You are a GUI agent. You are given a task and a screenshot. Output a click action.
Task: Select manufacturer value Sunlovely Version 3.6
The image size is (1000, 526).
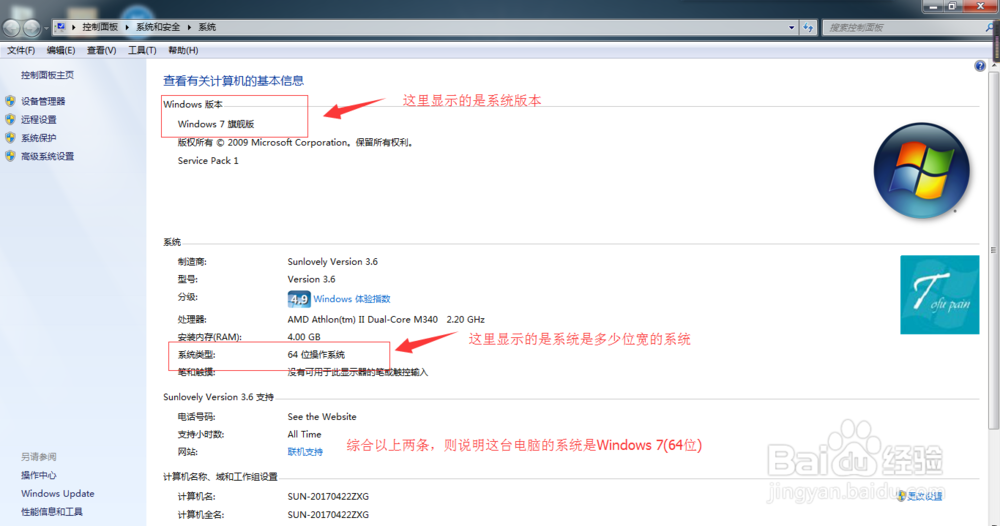(332, 261)
